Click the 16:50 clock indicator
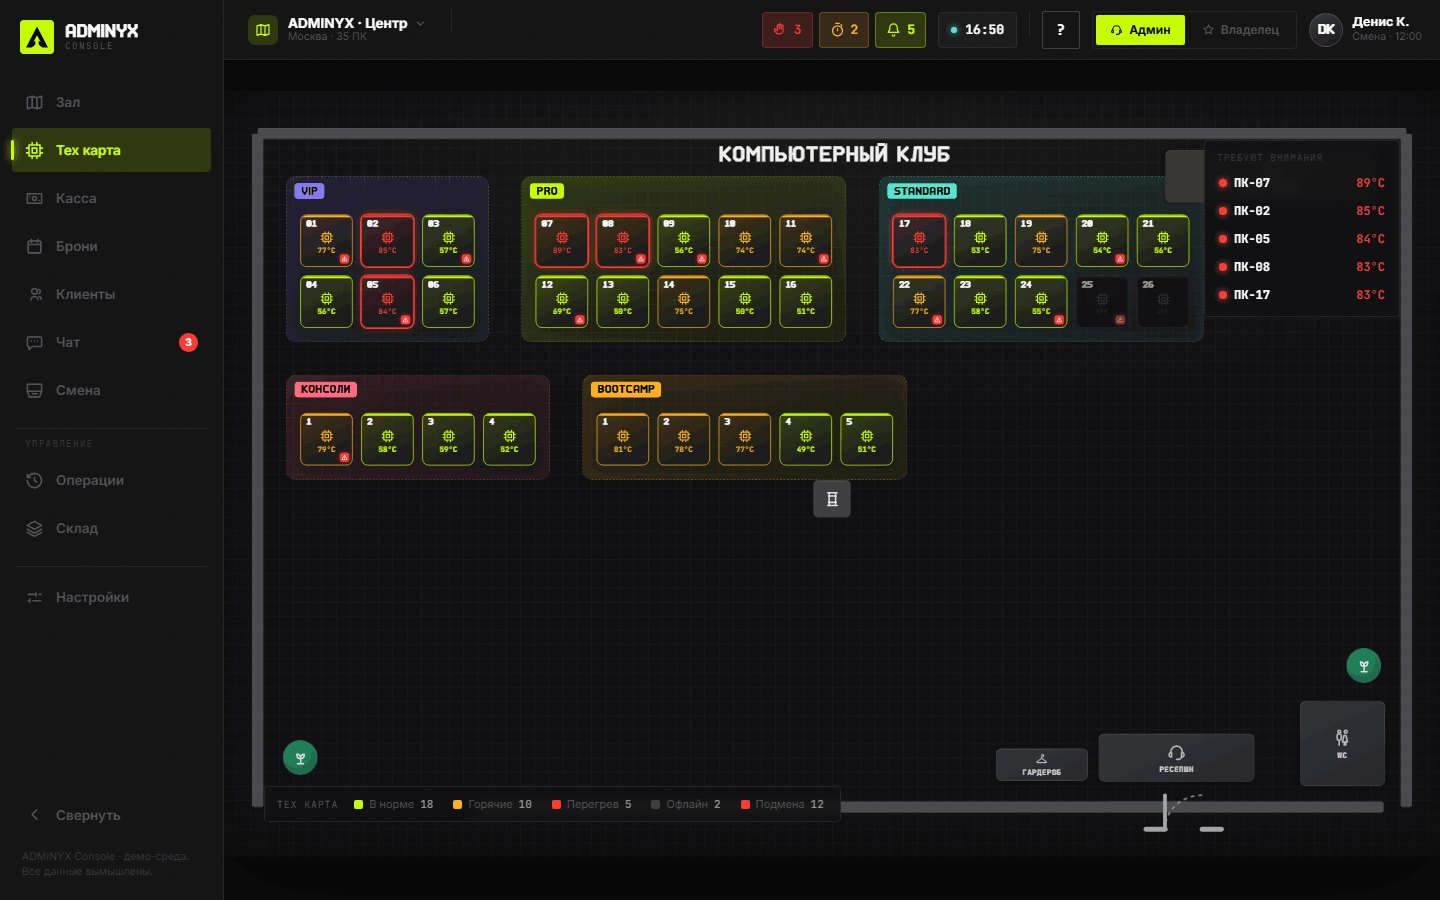Image resolution: width=1440 pixels, height=900 pixels. (x=977, y=30)
